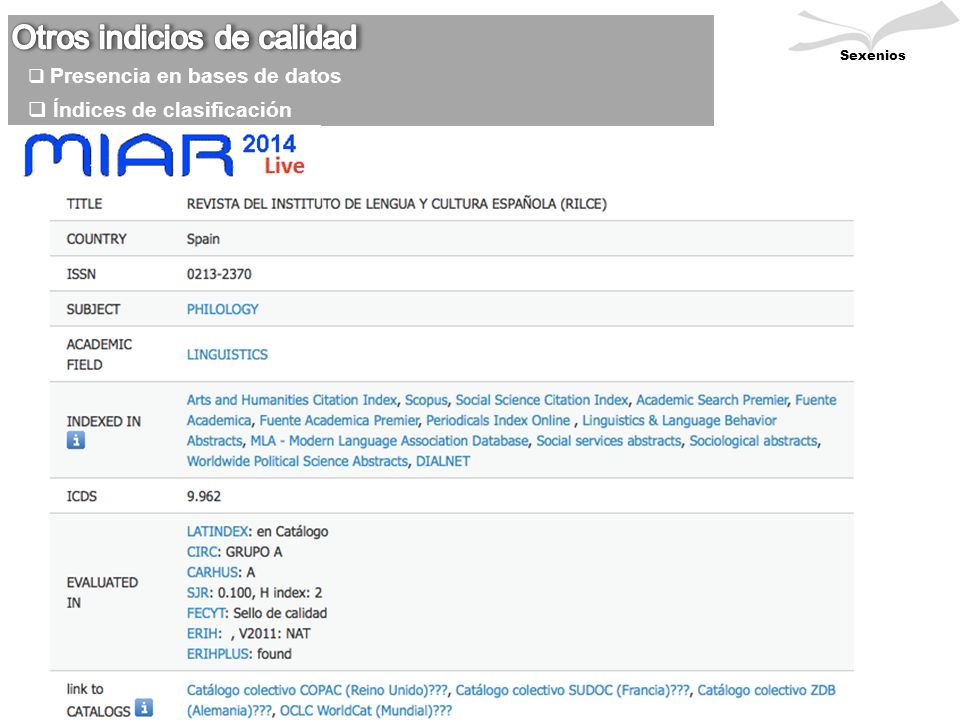960x720 pixels.
Task: Click the info icon beside CATALOGS
Action: [x=144, y=708]
